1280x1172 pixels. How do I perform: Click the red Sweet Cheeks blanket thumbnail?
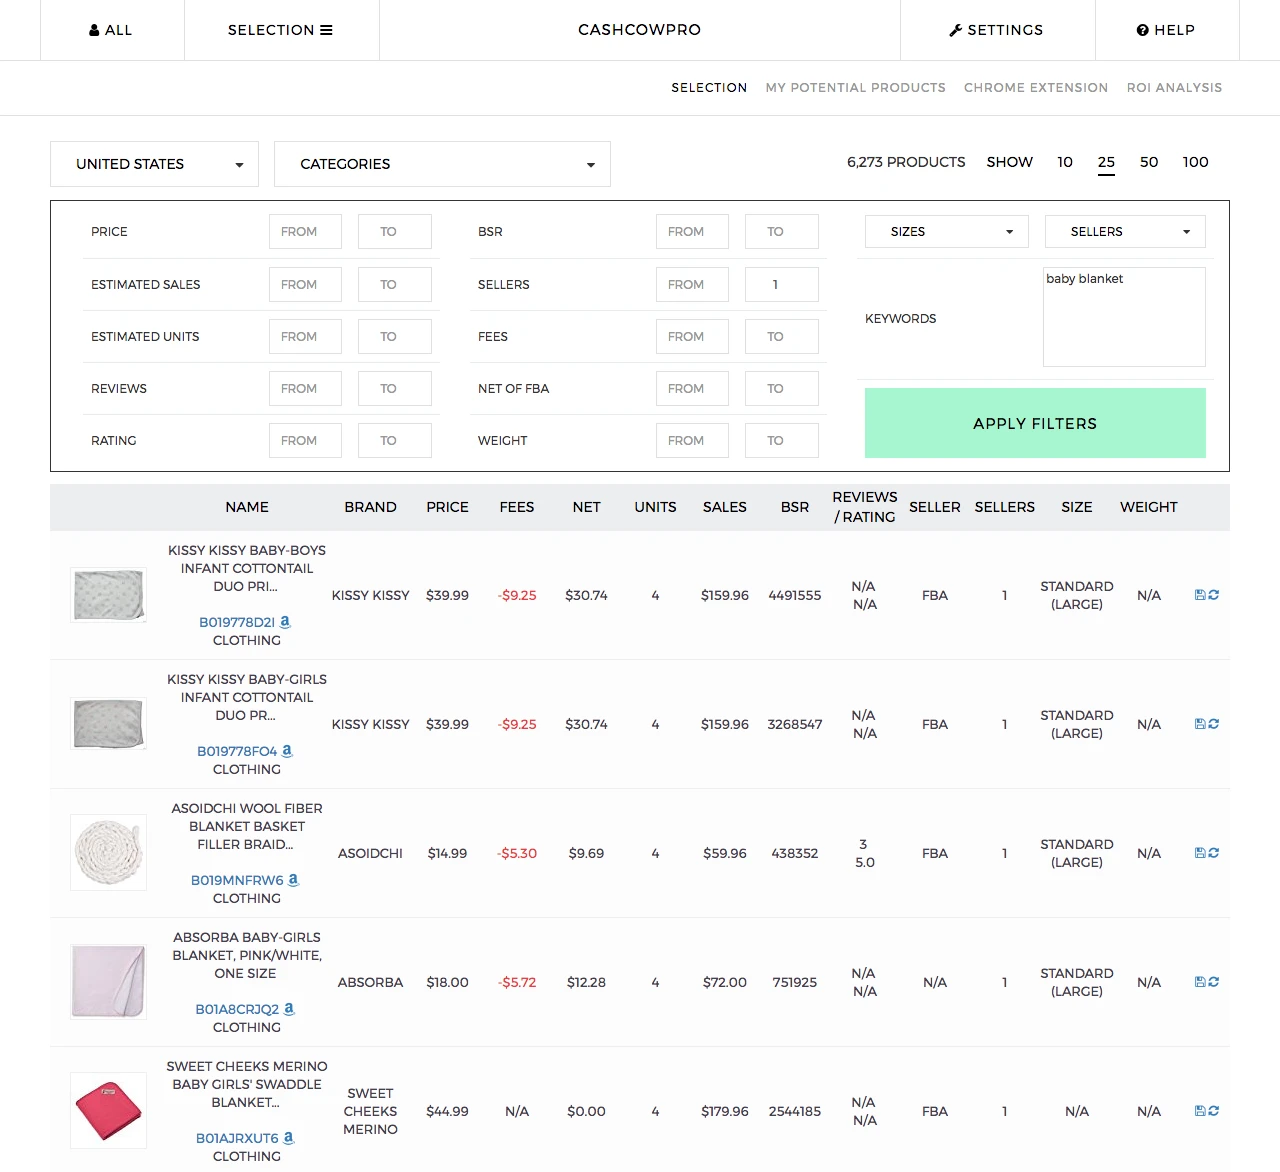point(109,1111)
